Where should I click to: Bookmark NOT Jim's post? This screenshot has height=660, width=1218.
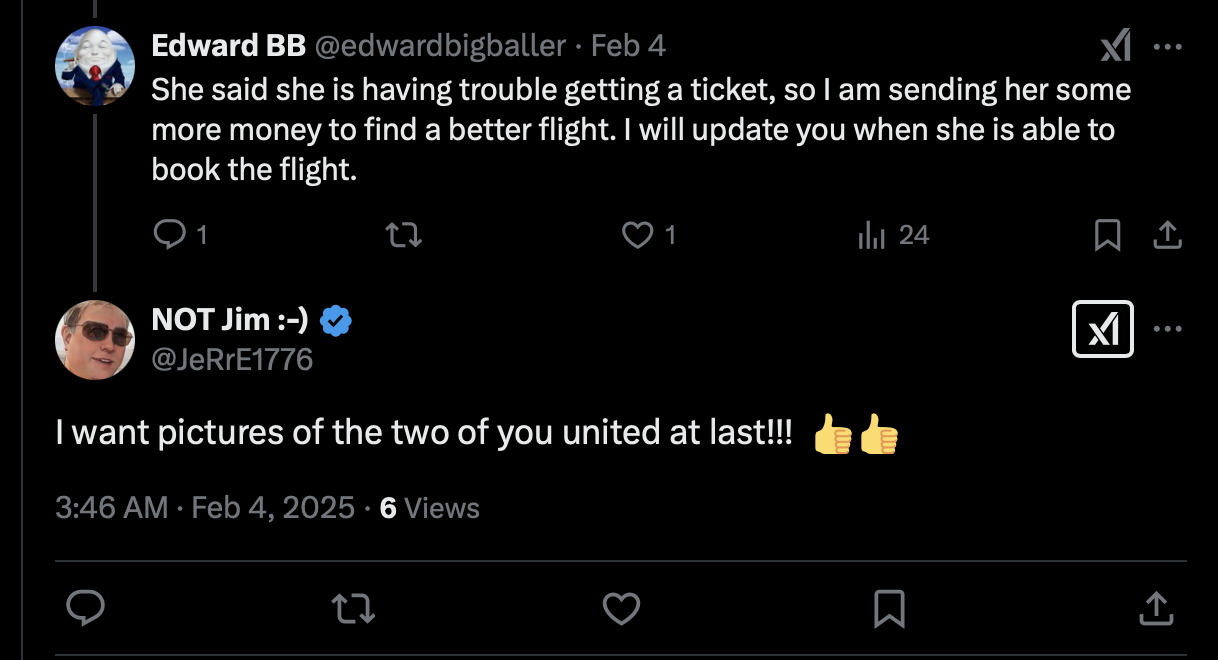pyautogui.click(x=889, y=607)
